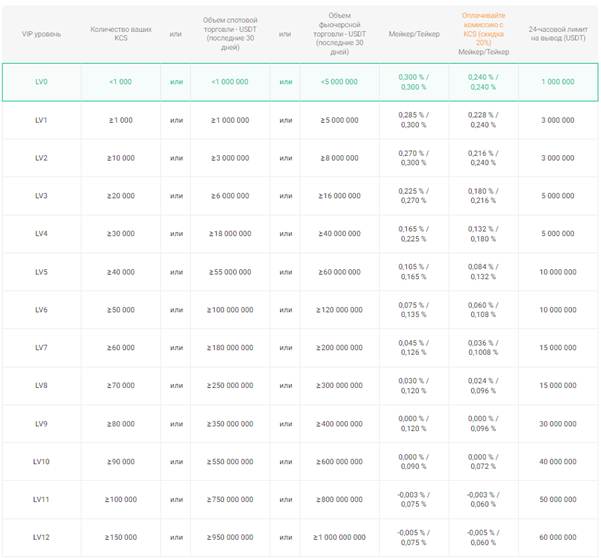The width and height of the screenshot is (601, 559).
Task: Click the "VIP уровень" column header
Action: (x=41, y=34)
